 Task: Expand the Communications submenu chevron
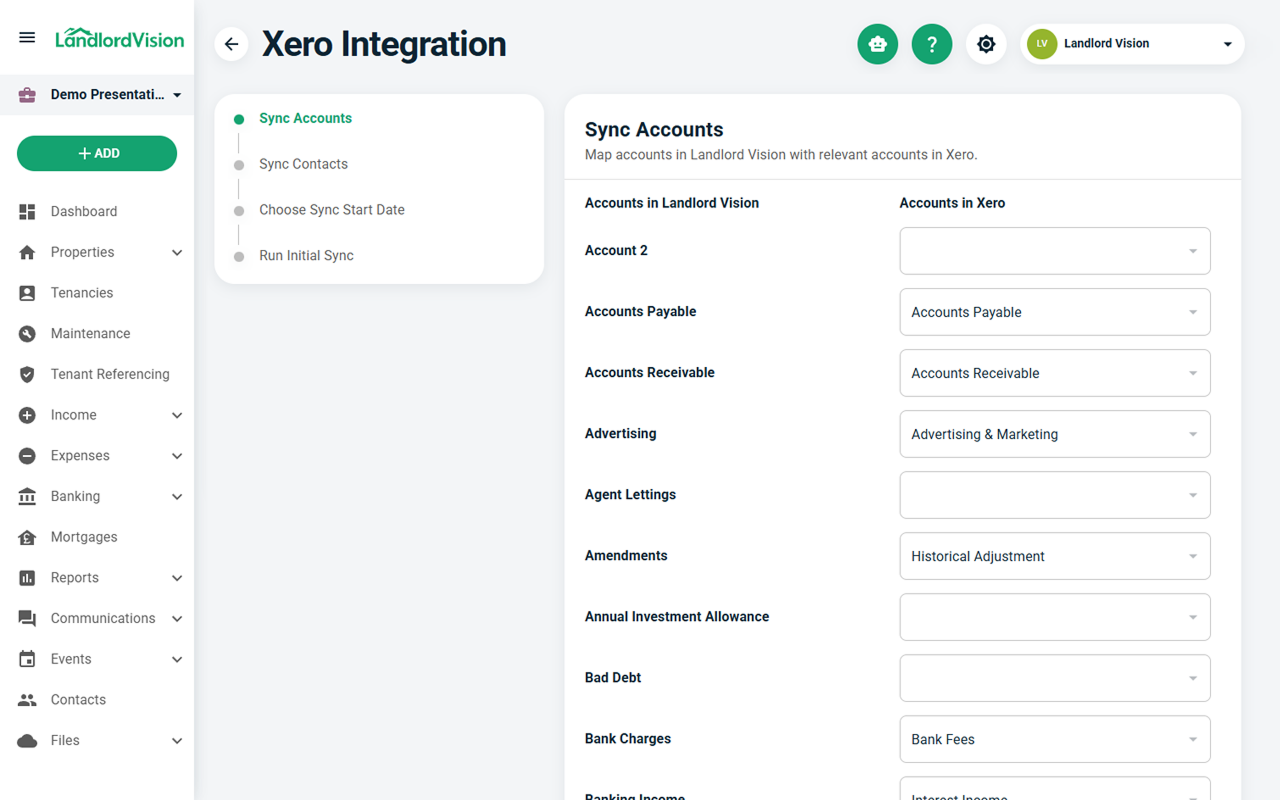pyautogui.click(x=177, y=619)
